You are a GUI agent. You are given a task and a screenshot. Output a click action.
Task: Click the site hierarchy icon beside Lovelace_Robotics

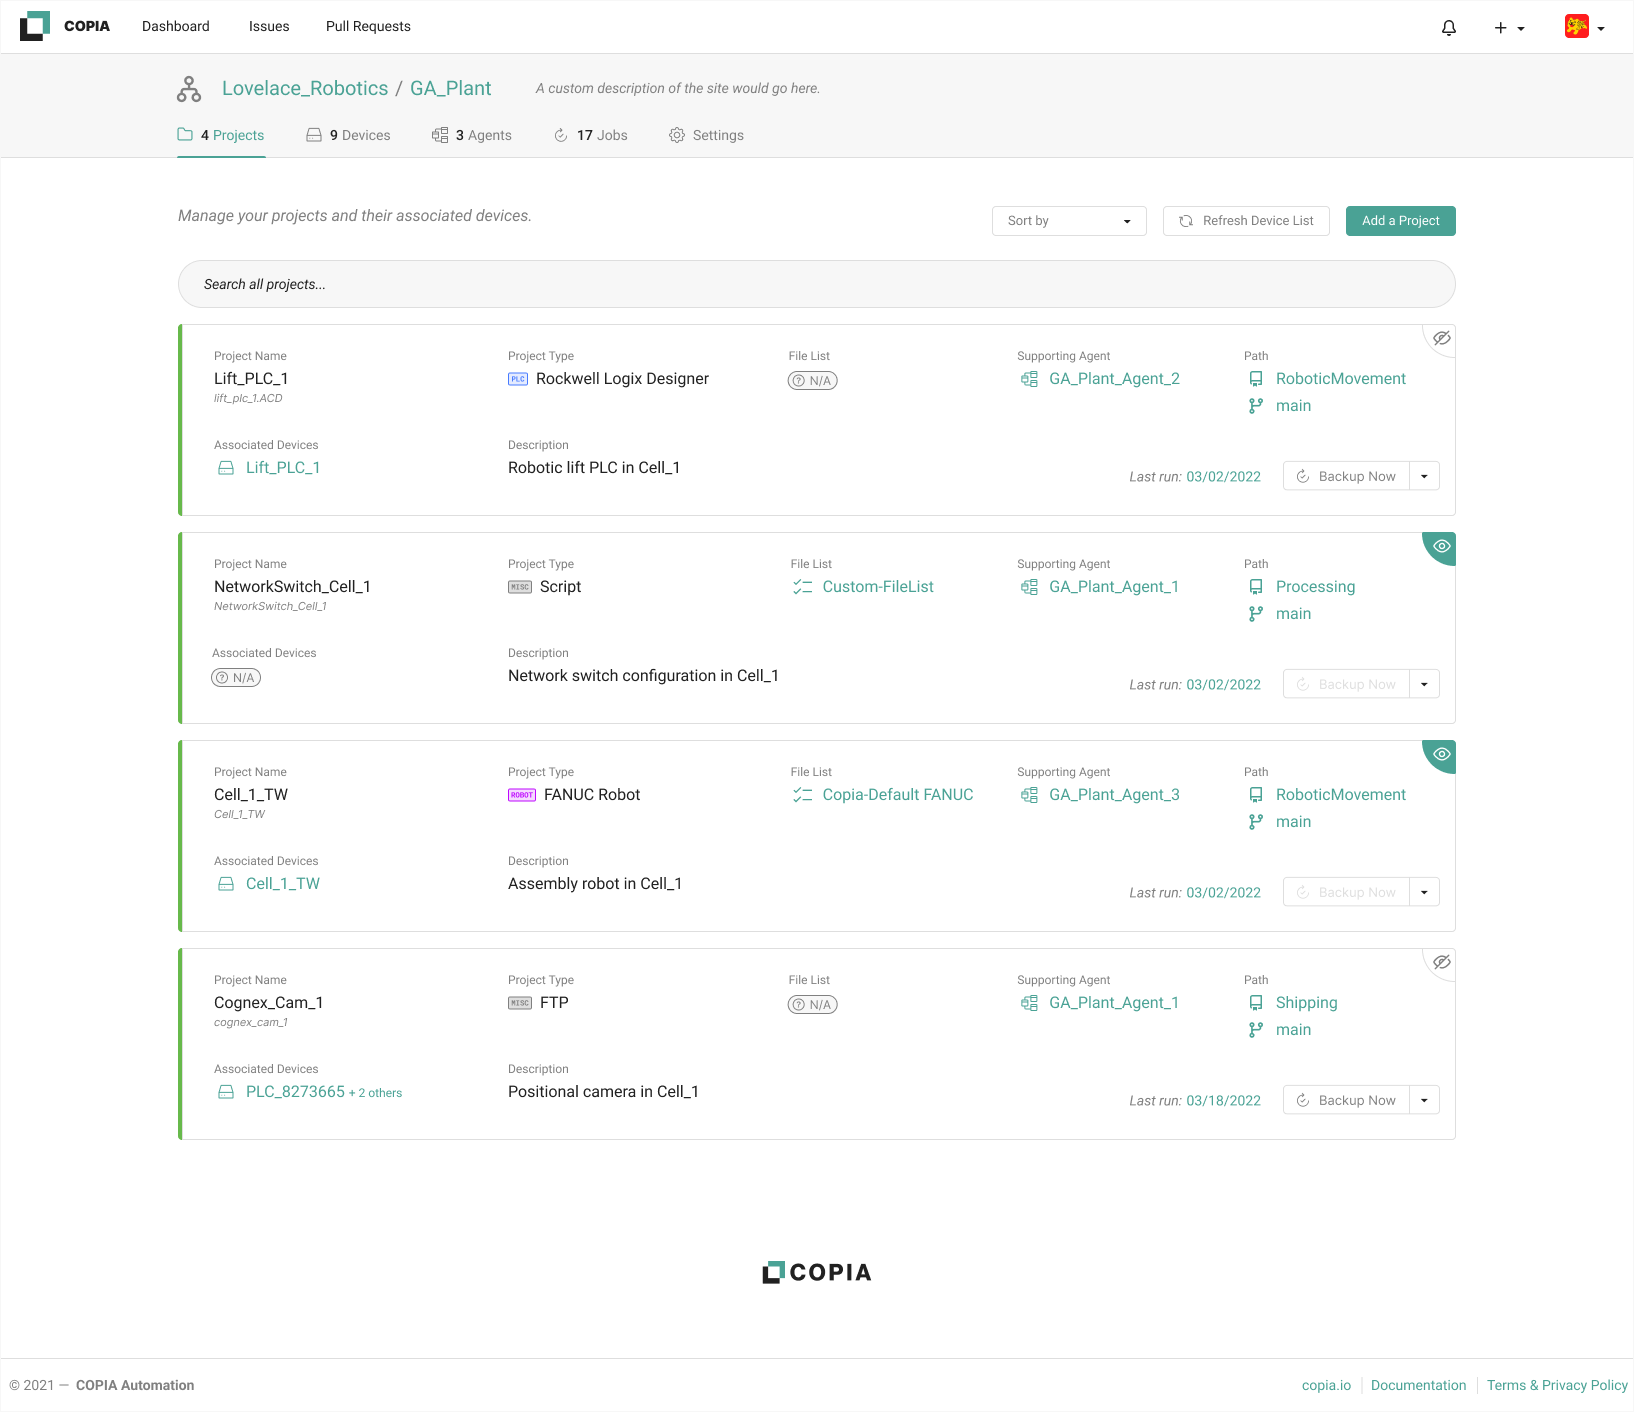[x=188, y=88]
